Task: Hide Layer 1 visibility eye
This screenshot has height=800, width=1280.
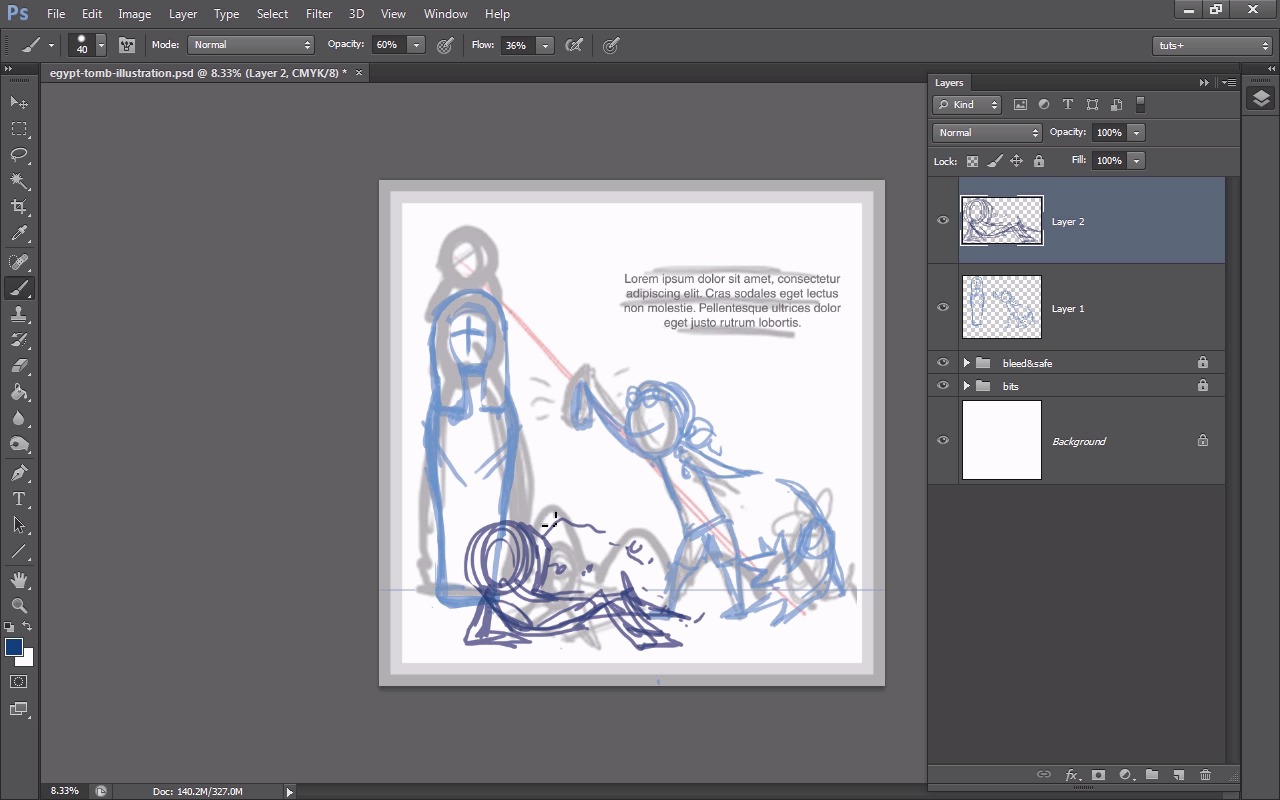Action: point(943,308)
